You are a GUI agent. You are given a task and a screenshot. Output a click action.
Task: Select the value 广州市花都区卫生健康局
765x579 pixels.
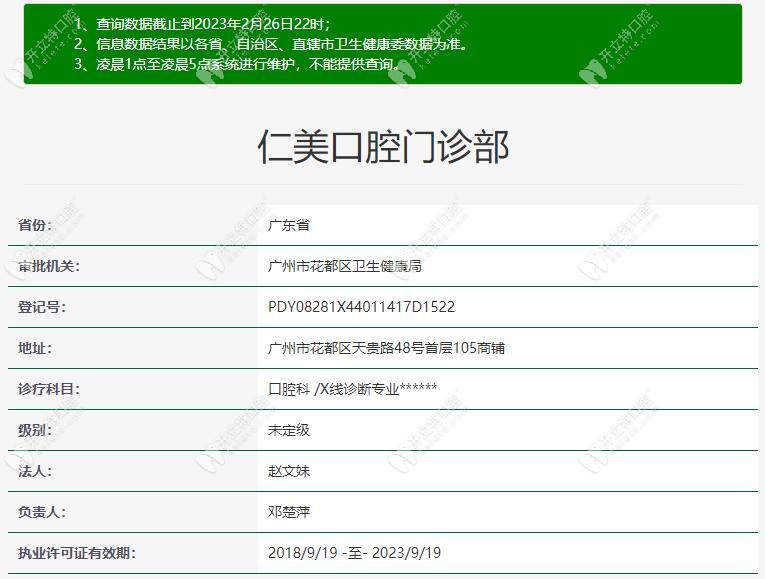(345, 266)
